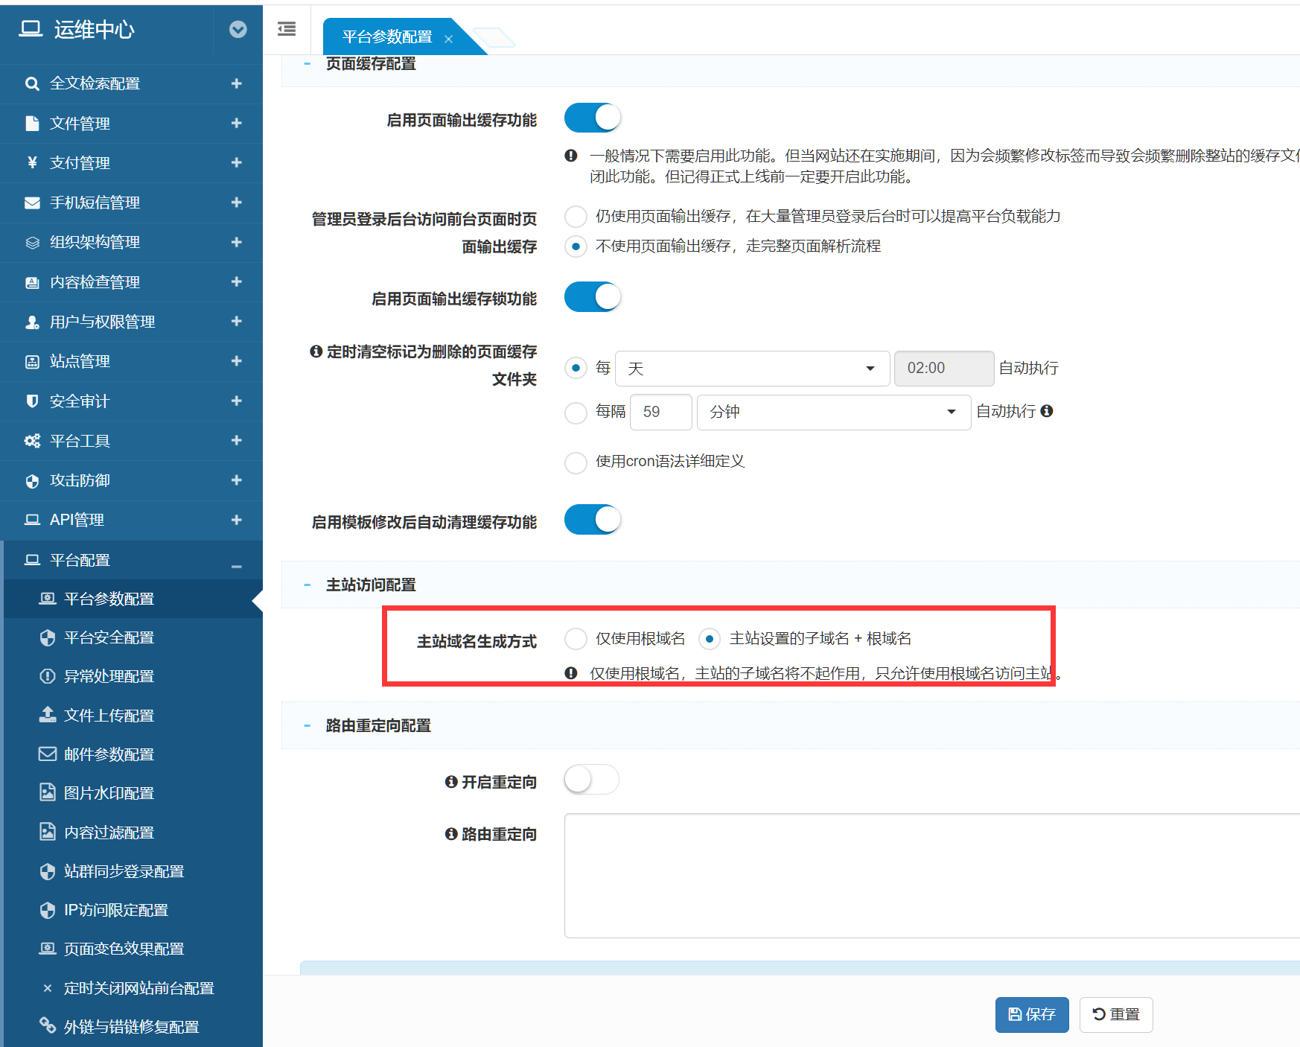Choose 使用cron语法详细定义 radio option
The width and height of the screenshot is (1300, 1047).
click(576, 462)
